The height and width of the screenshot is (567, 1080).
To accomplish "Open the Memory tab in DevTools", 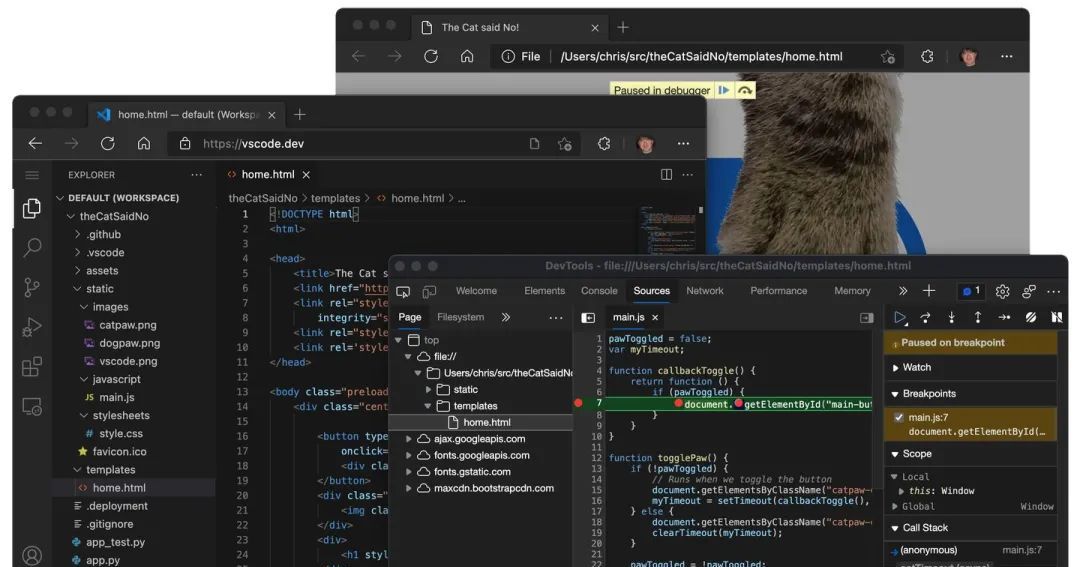I will tap(852, 291).
